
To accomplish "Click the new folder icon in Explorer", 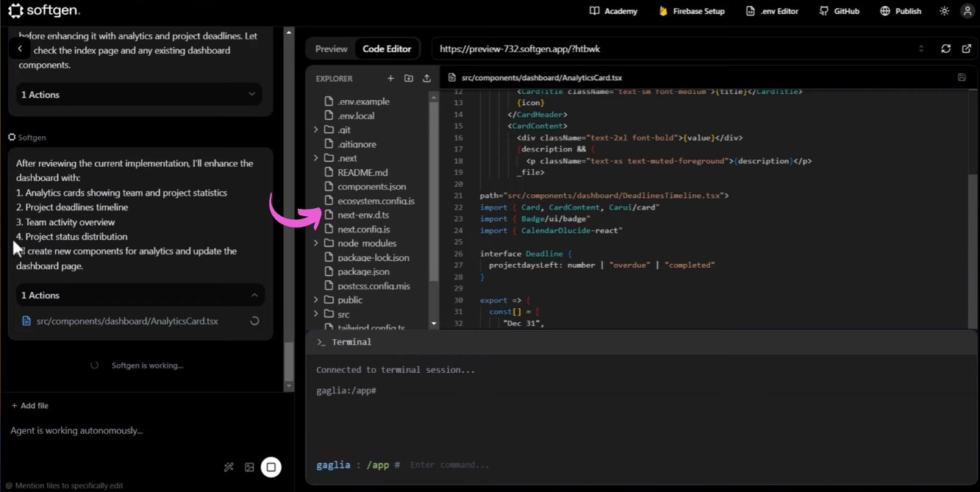I will (409, 78).
